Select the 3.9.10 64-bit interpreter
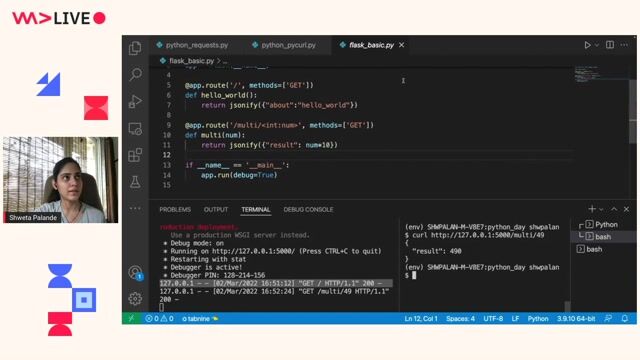This screenshot has width=640, height=360. click(576, 319)
